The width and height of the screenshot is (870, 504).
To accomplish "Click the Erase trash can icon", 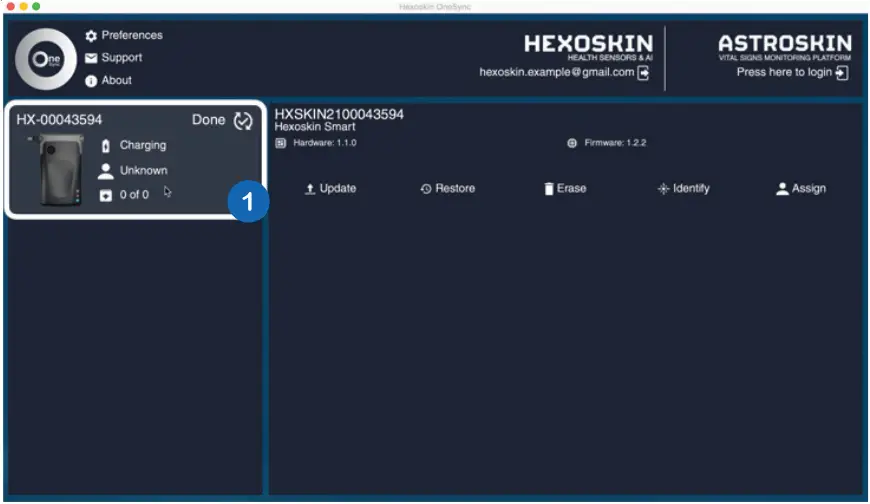I will 549,189.
